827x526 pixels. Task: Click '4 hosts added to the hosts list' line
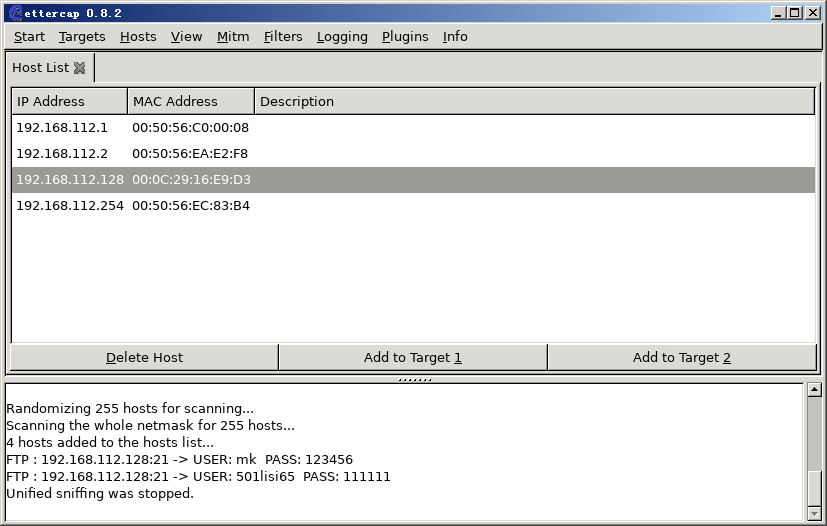point(110,442)
